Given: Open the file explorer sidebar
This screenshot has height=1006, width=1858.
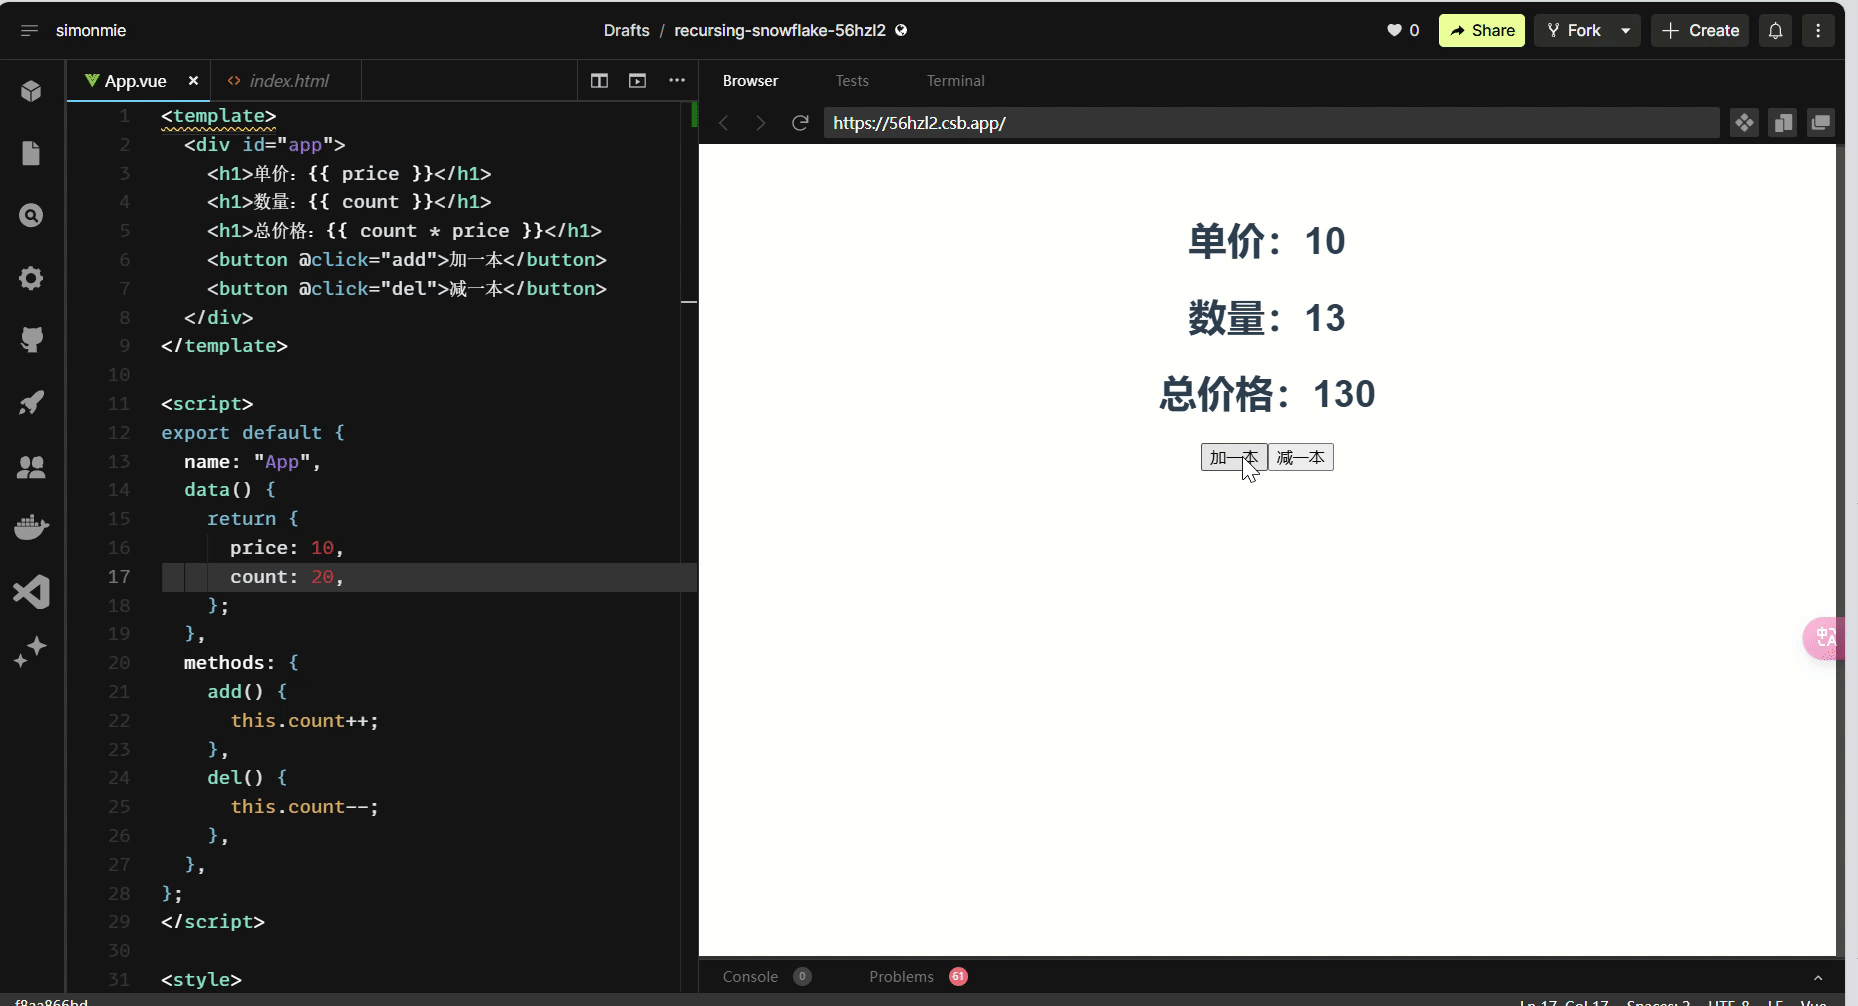Looking at the screenshot, I should (32, 153).
